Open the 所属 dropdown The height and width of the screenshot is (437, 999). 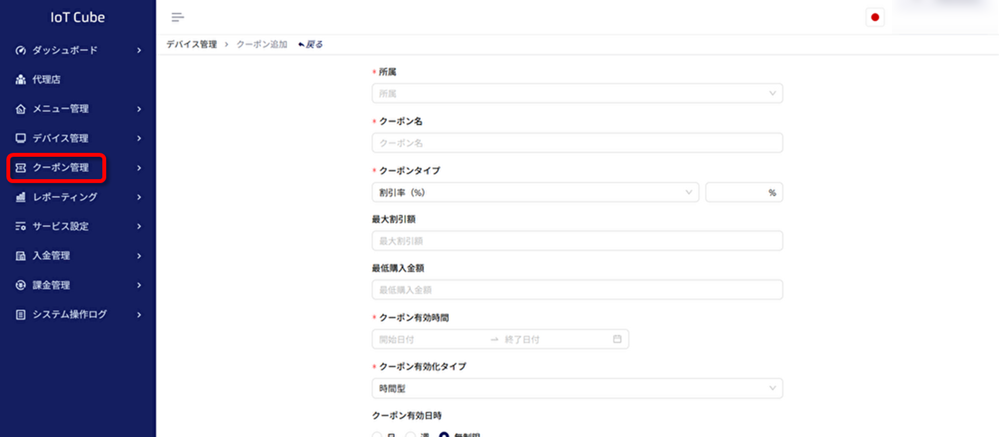pyautogui.click(x=576, y=93)
